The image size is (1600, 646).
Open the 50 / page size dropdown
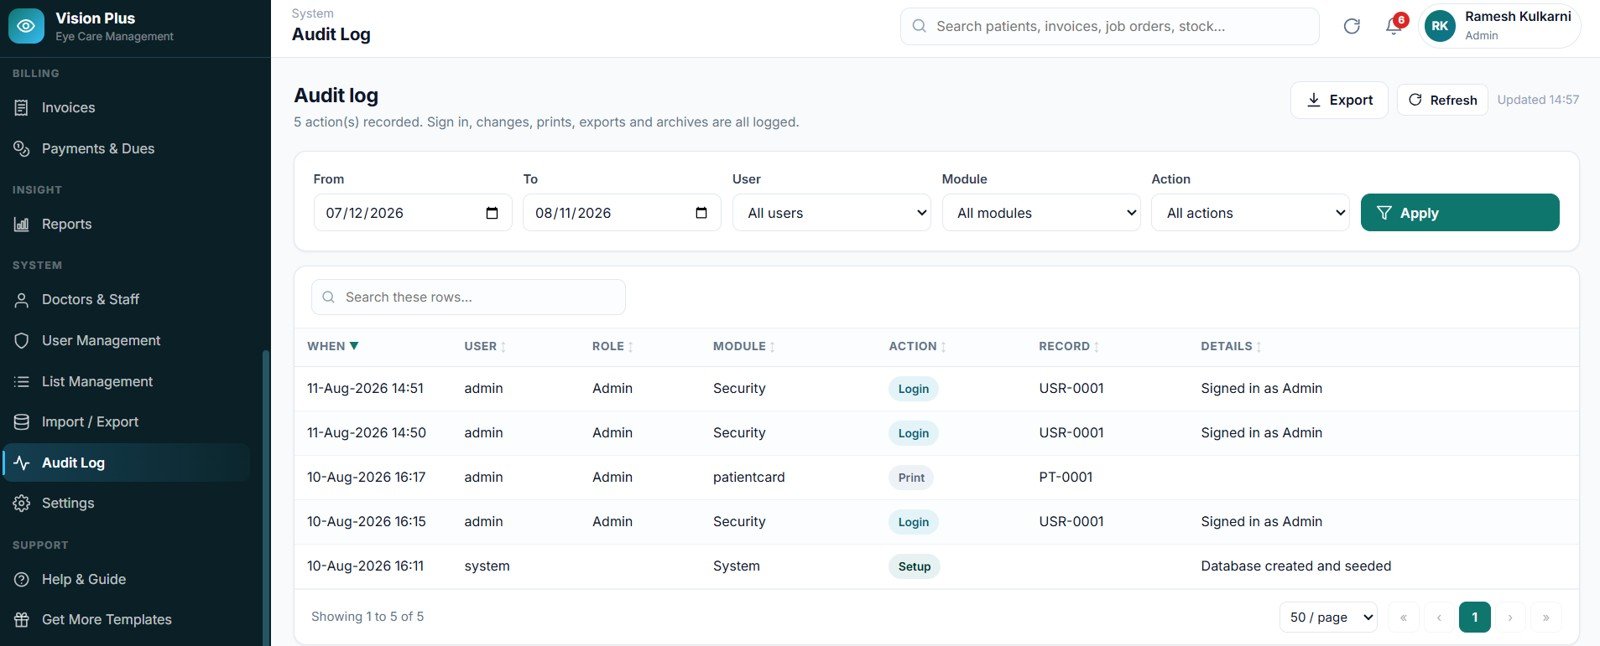[x=1328, y=617]
